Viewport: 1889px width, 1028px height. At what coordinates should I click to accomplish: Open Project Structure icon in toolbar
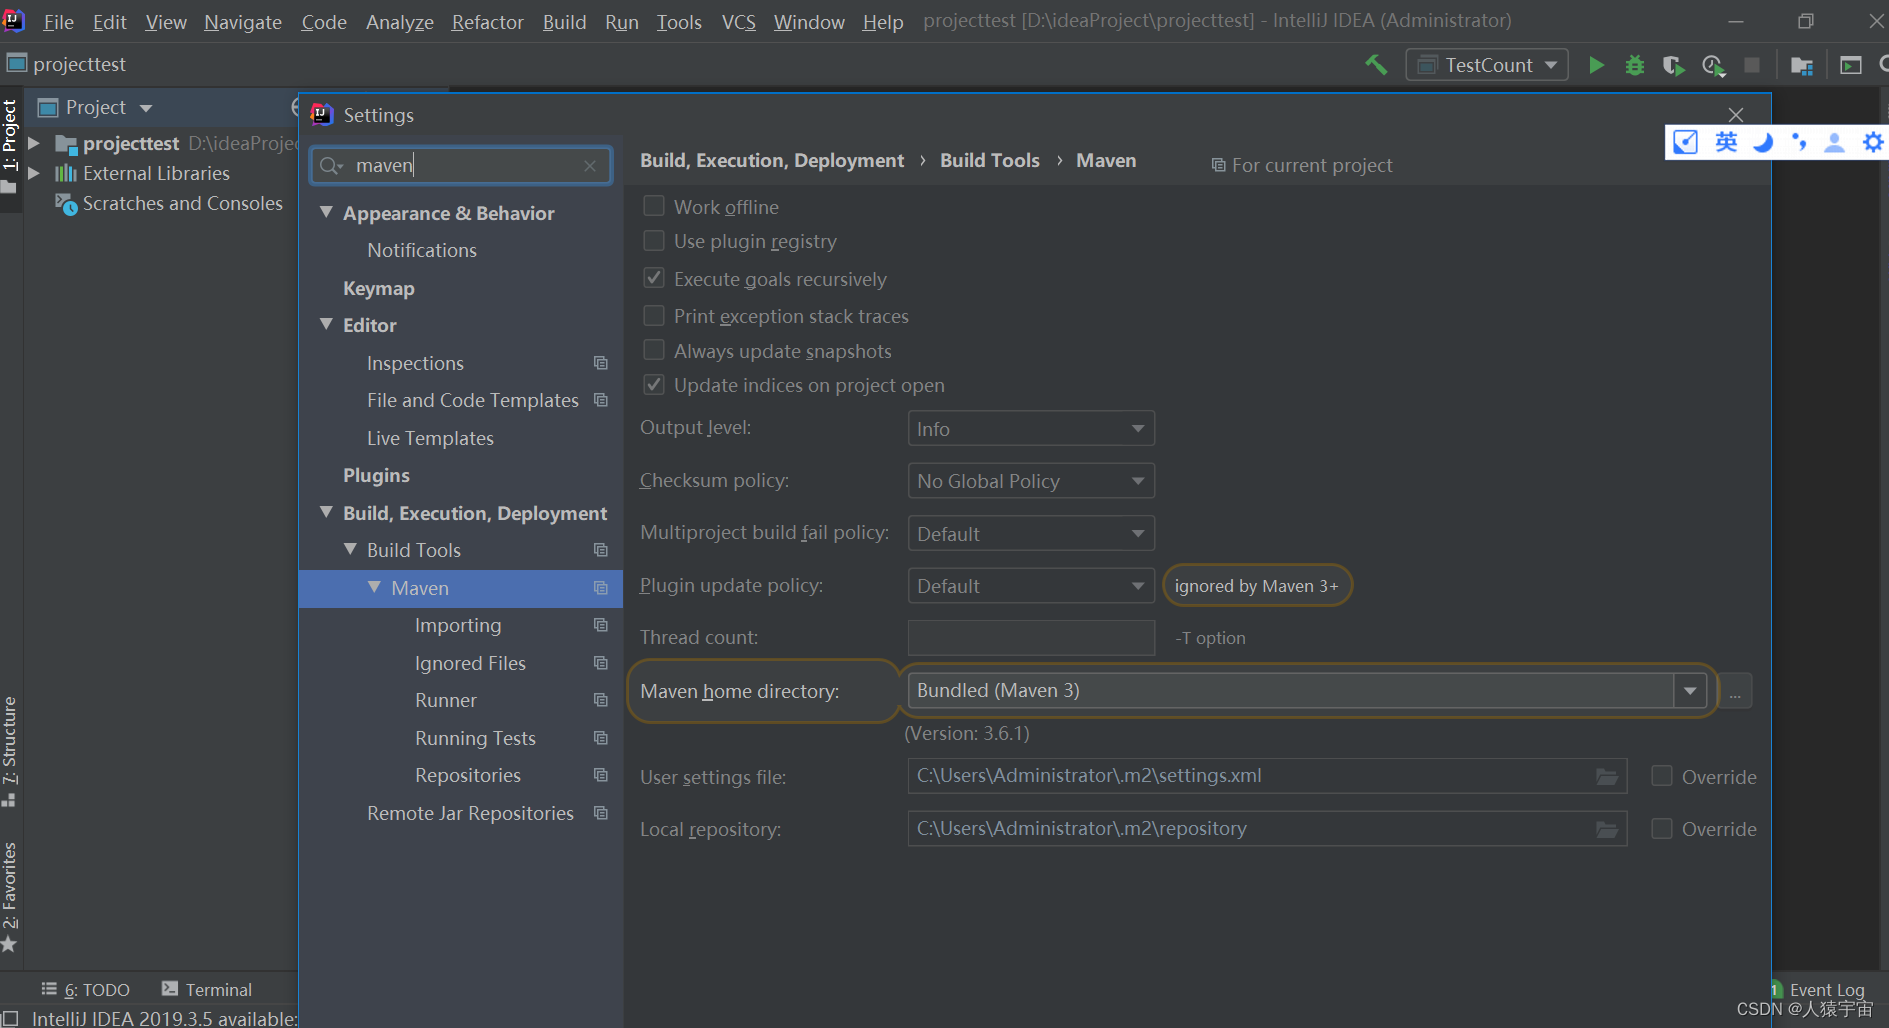(1802, 65)
